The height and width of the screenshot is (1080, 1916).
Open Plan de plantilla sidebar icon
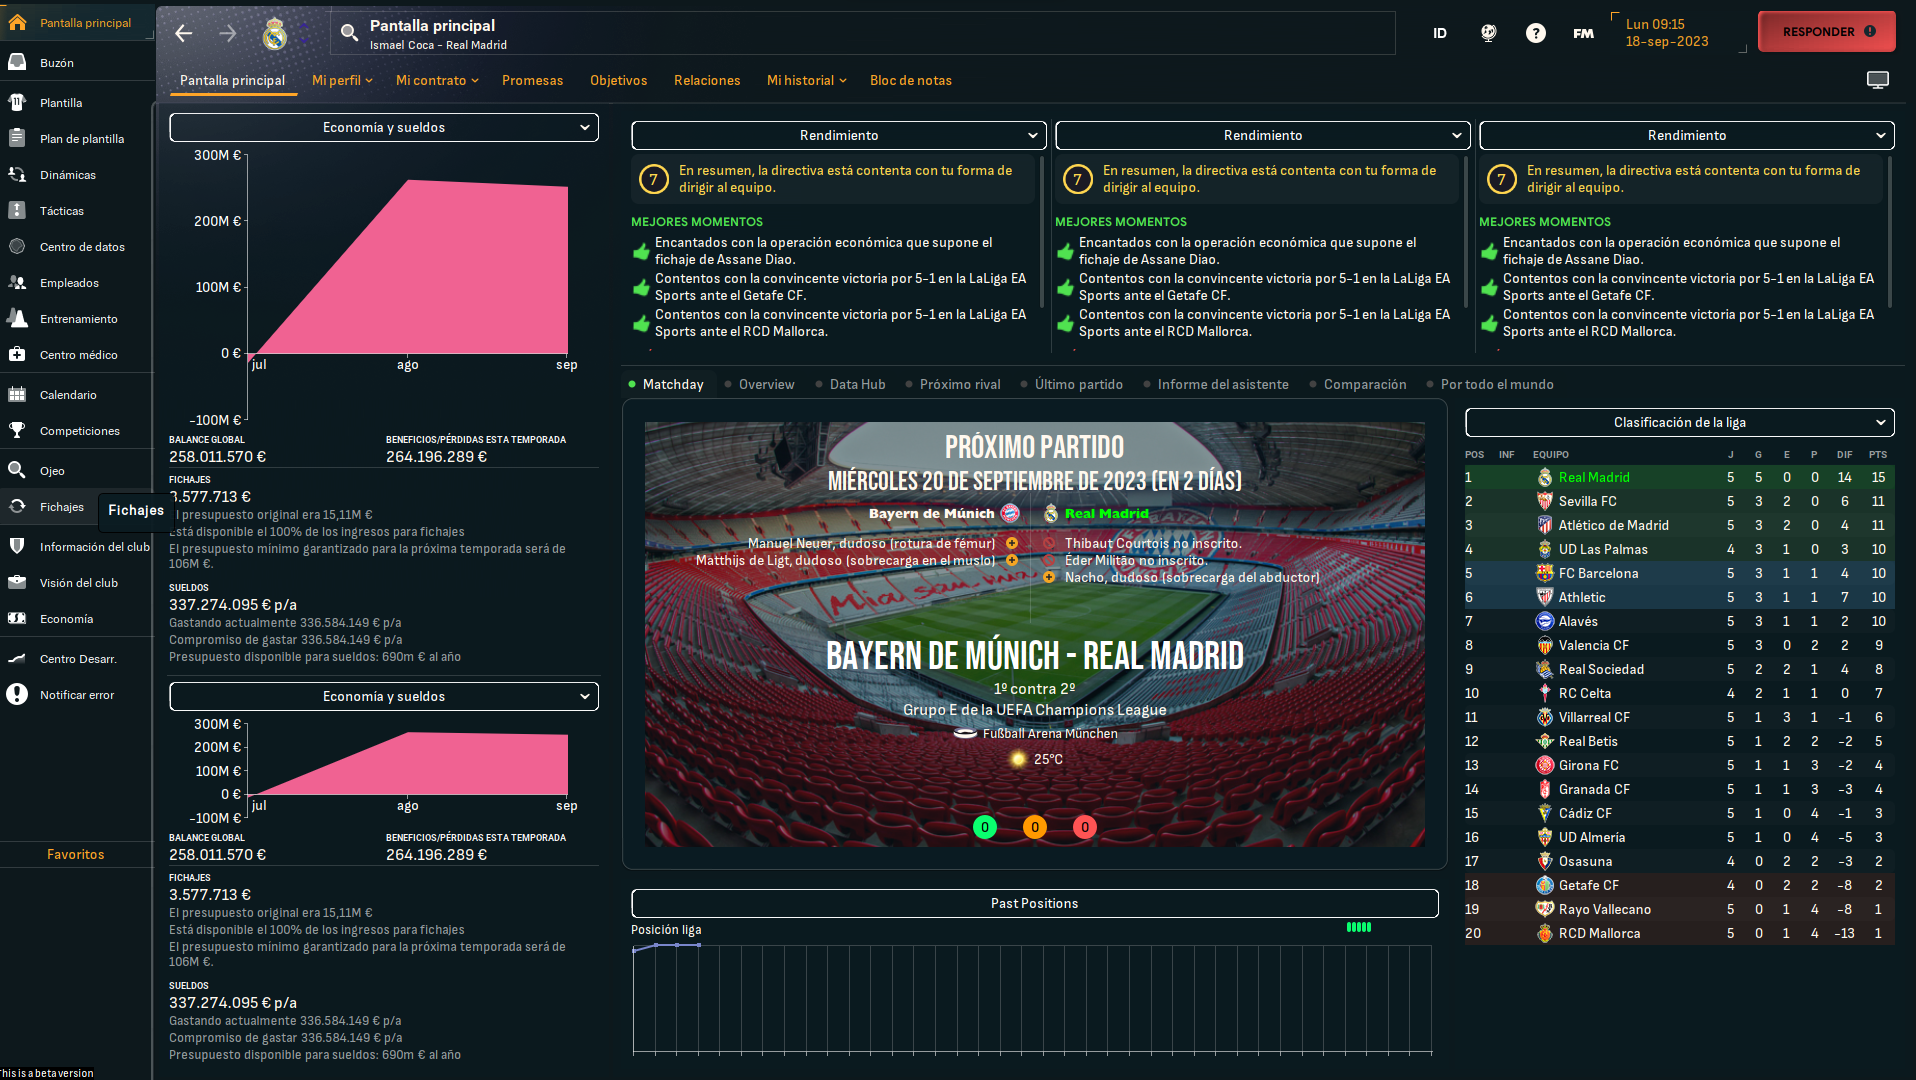pos(17,138)
